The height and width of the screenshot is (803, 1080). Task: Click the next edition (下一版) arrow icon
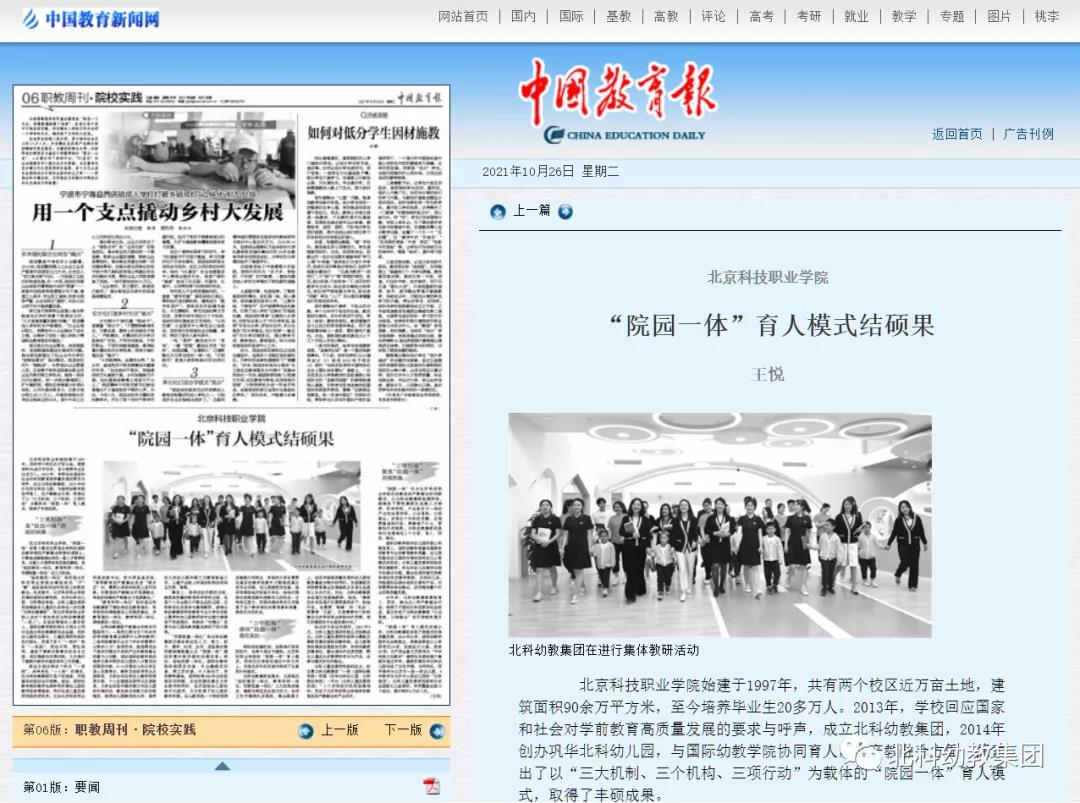point(437,731)
